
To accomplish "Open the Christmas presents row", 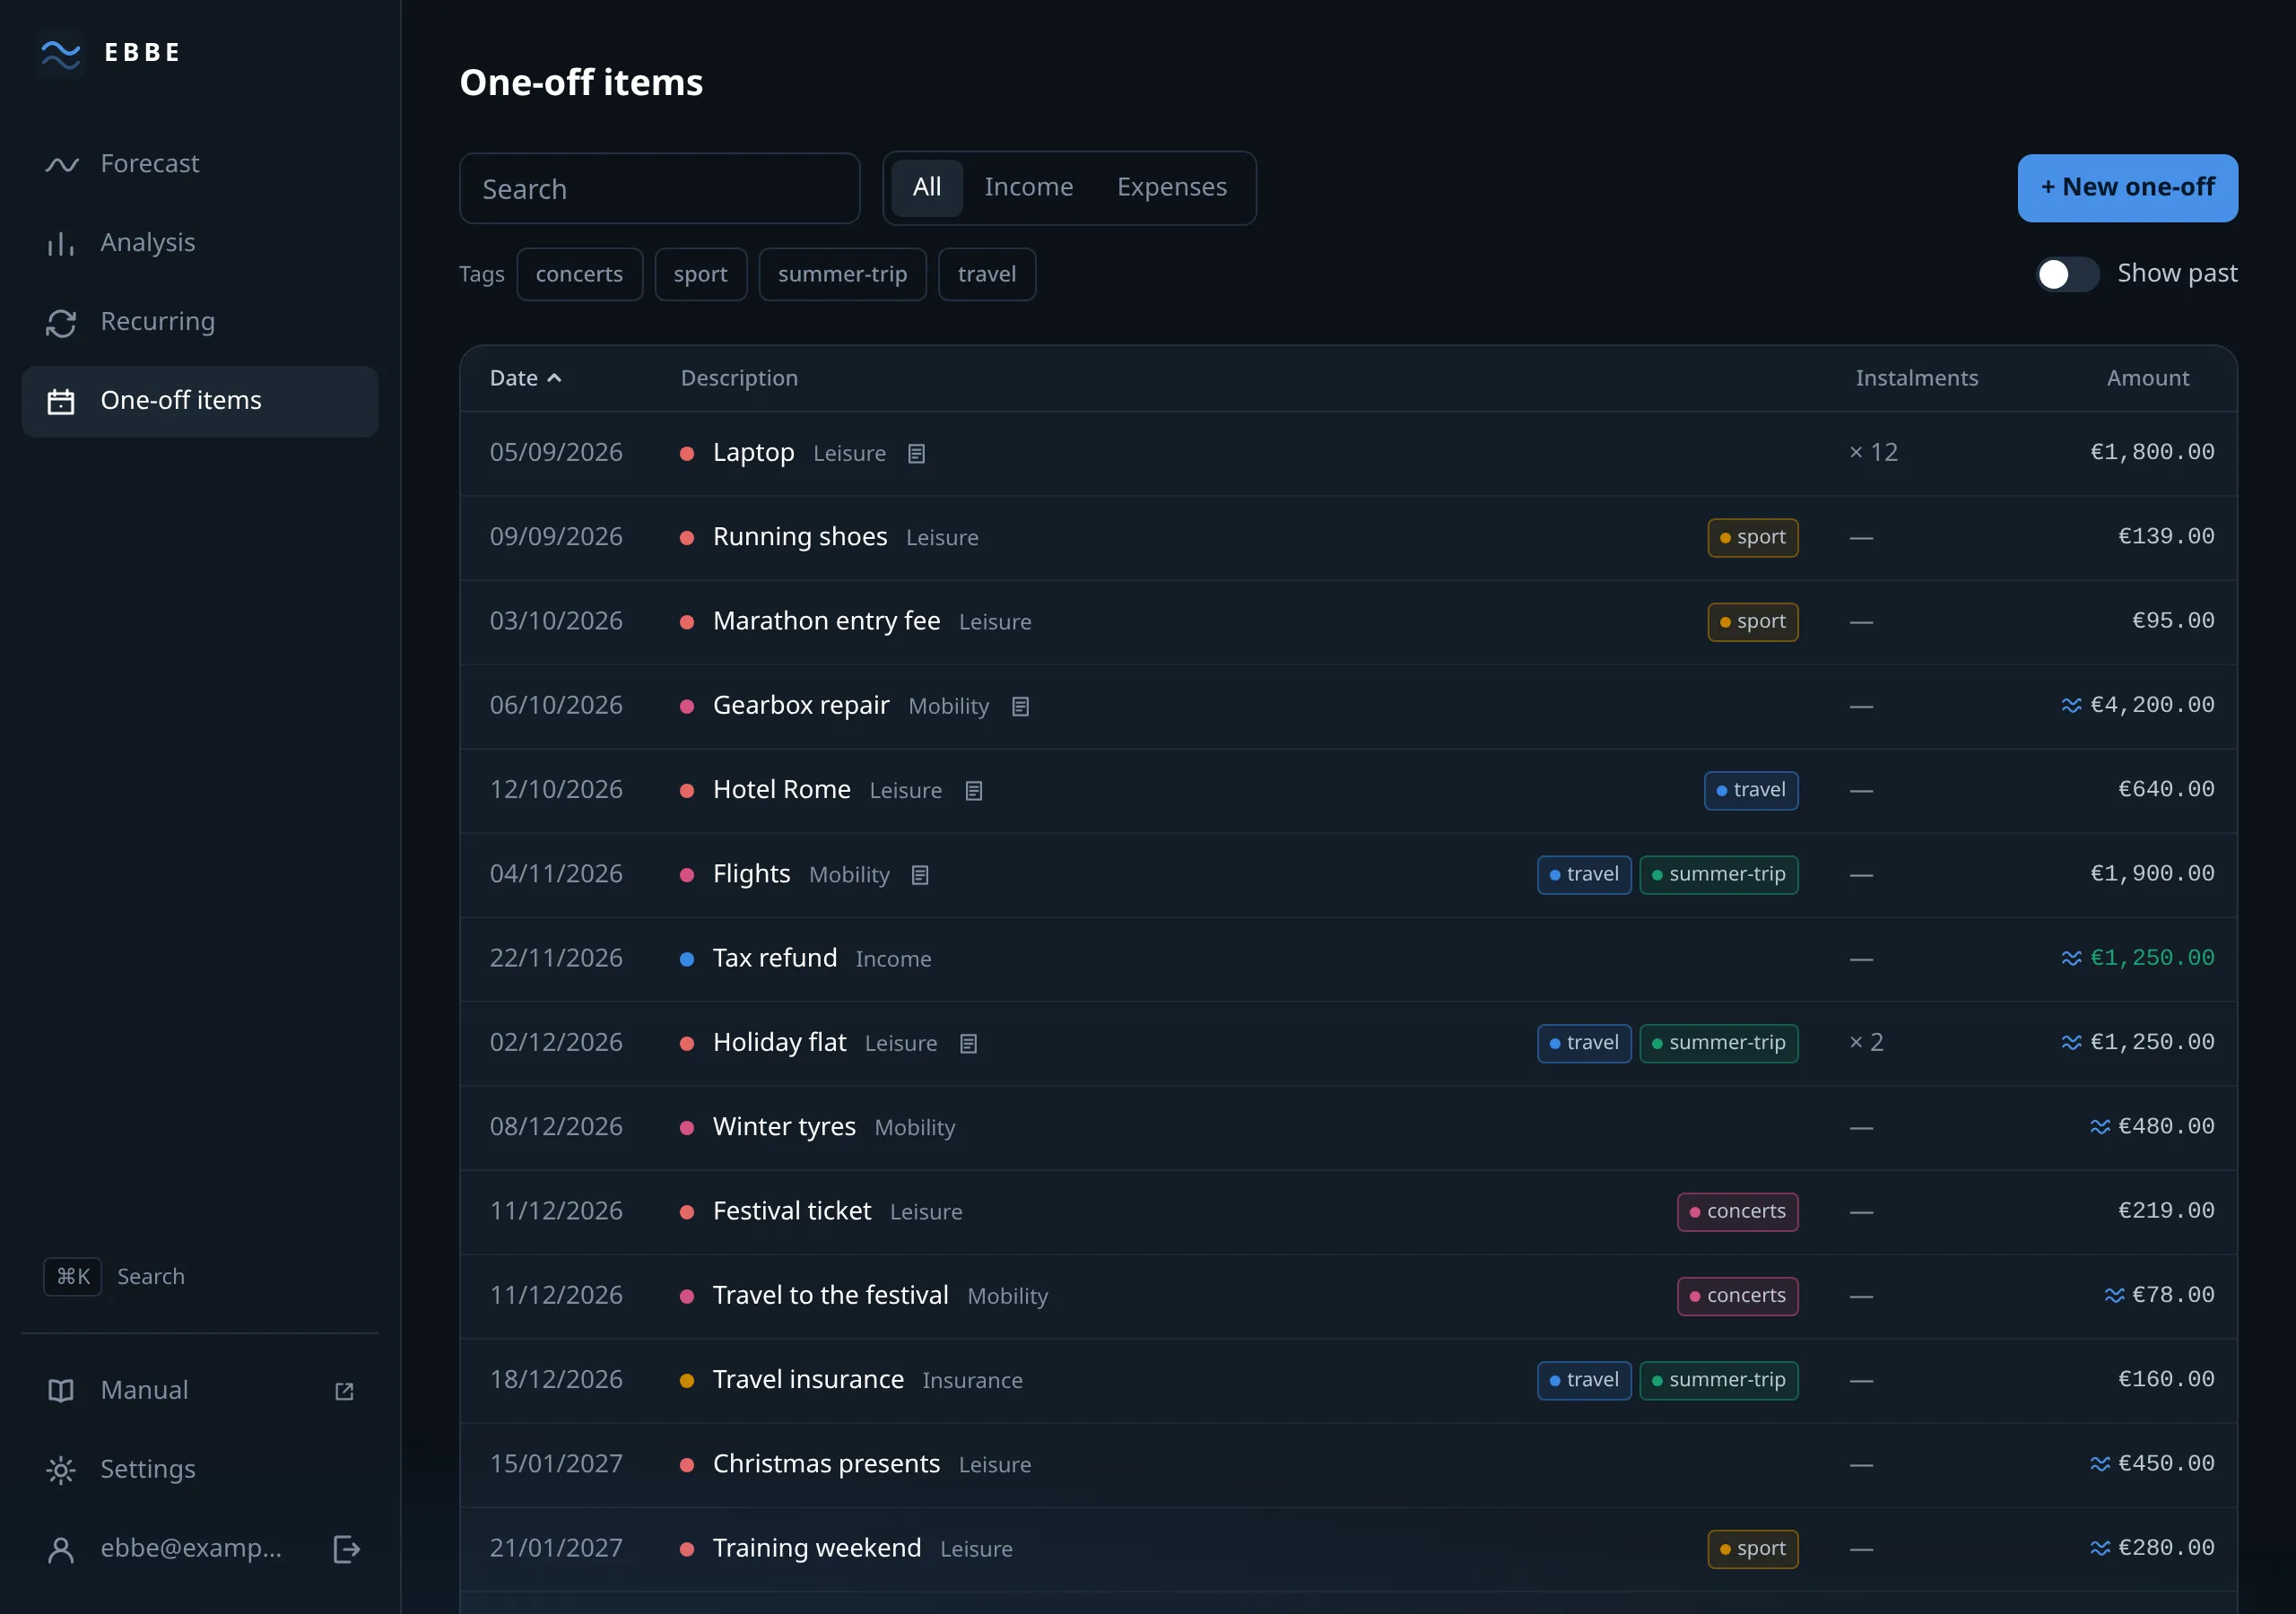I will [1348, 1465].
